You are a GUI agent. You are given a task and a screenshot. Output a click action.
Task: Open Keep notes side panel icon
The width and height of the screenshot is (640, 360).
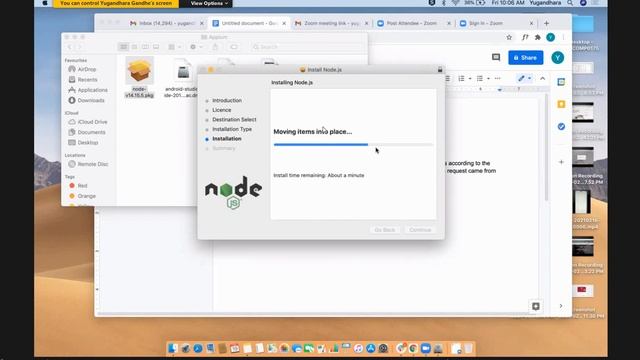(x=561, y=104)
